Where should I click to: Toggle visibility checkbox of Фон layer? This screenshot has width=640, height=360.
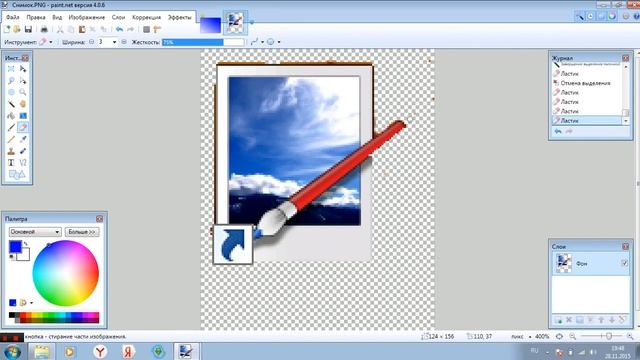(x=624, y=263)
